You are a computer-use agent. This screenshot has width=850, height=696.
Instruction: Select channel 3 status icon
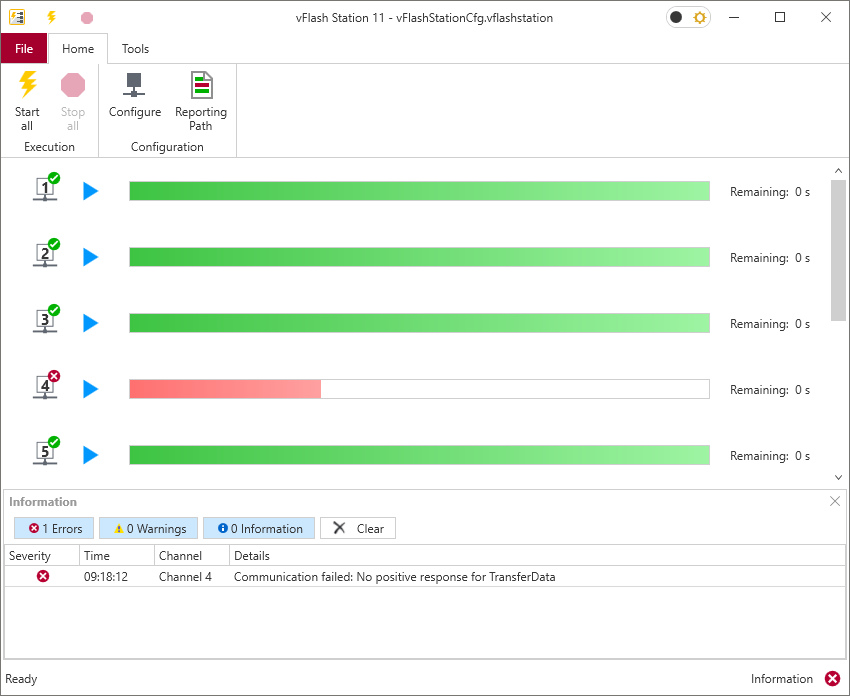(x=46, y=319)
